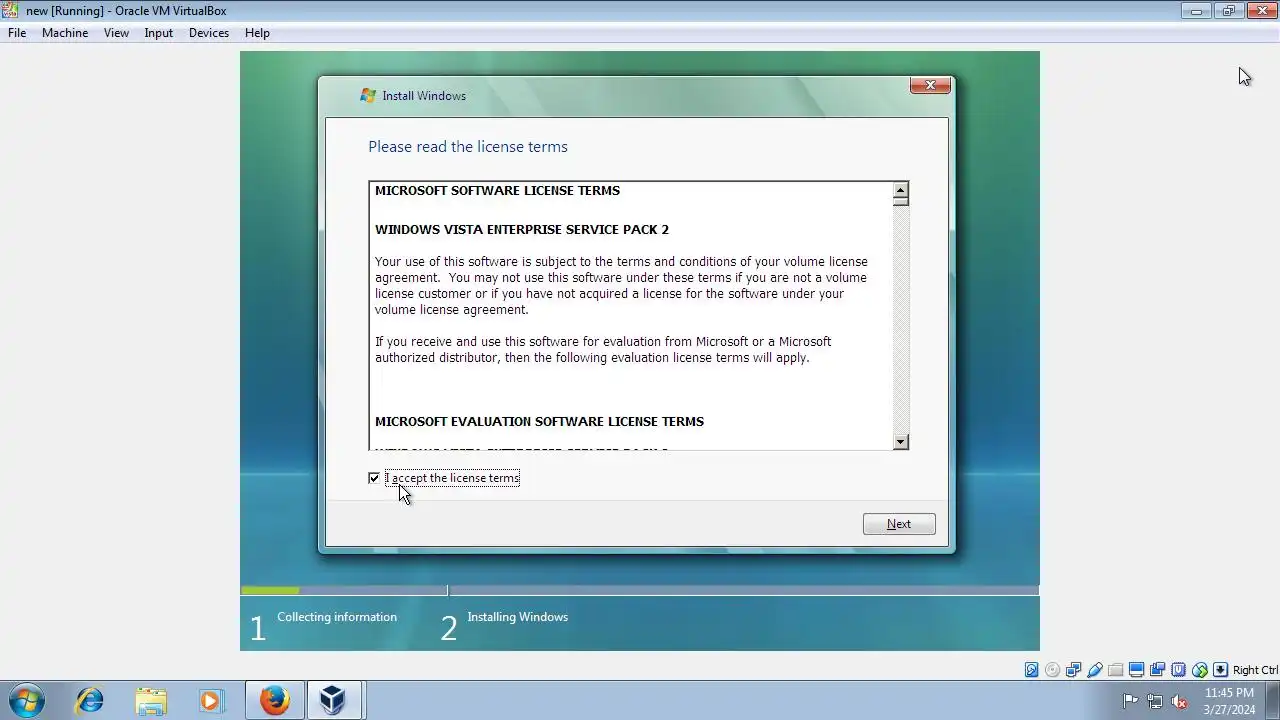The width and height of the screenshot is (1280, 720).
Task: Click the mouse integration status icon
Action: tap(1199, 670)
